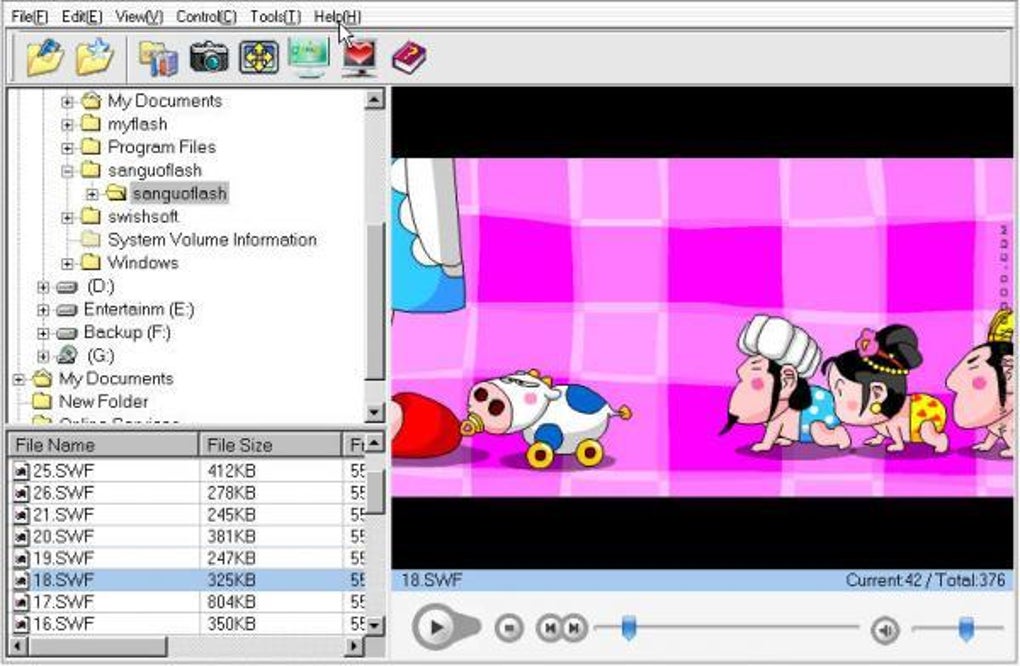1020x666 pixels.
Task: Click the open file folder icon
Action: point(44,57)
